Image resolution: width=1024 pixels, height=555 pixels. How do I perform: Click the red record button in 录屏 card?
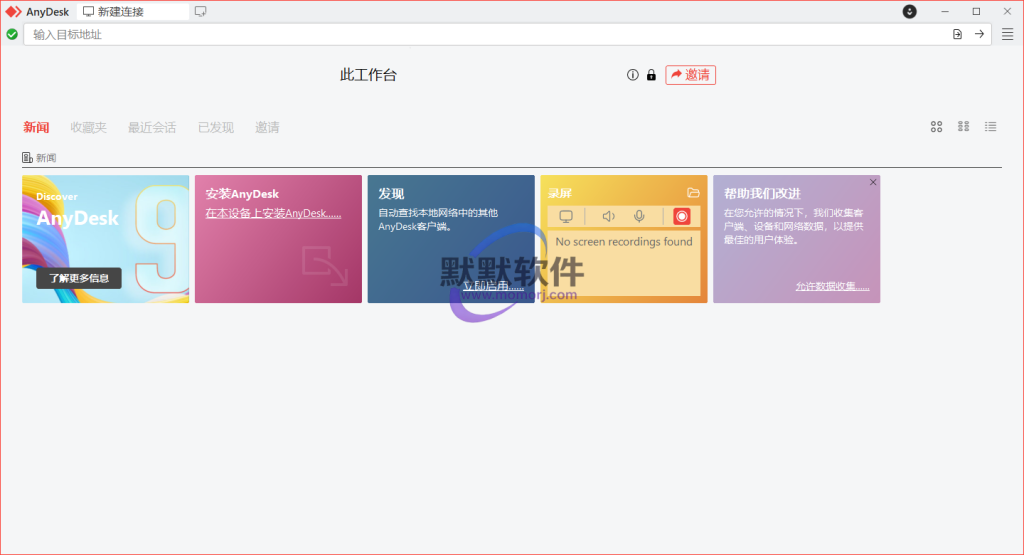(x=682, y=216)
